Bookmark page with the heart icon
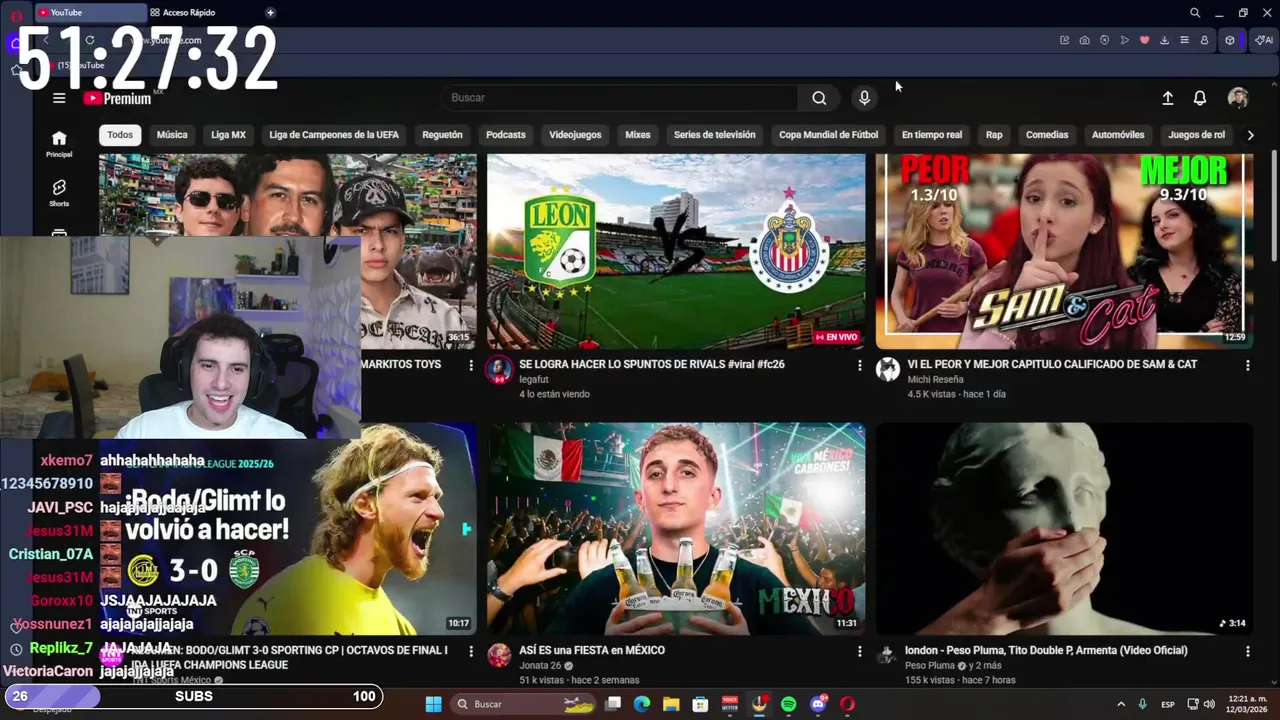 [x=1144, y=40]
